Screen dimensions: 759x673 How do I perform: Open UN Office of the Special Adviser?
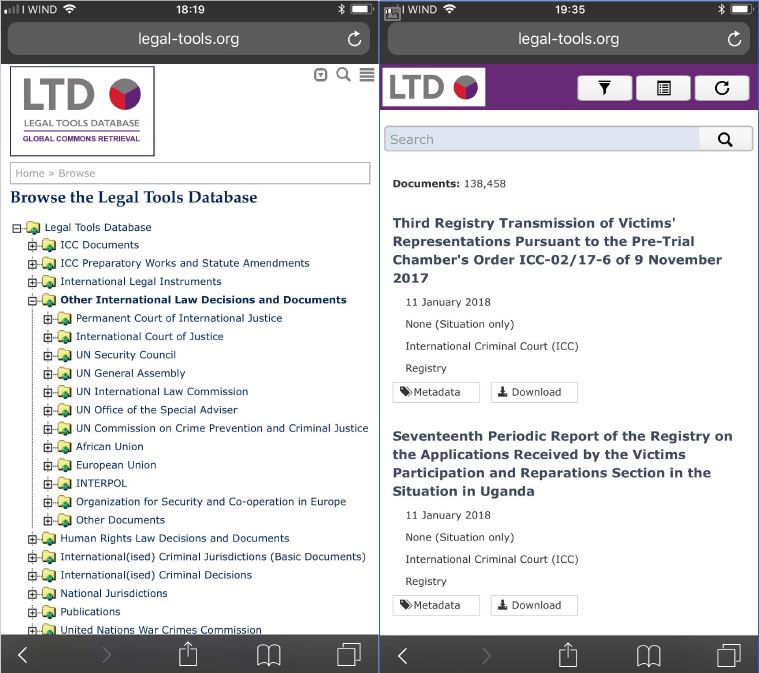point(156,410)
